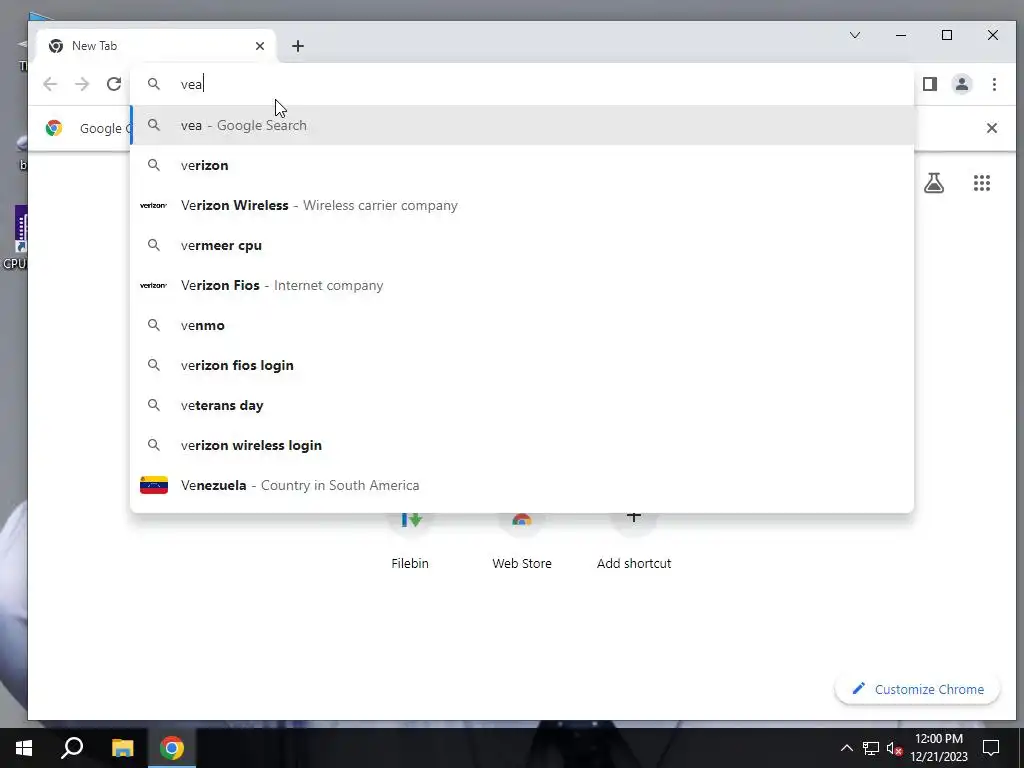Click the Venezuela flag icon
Viewport: 1024px width, 768px height.
[x=154, y=485]
